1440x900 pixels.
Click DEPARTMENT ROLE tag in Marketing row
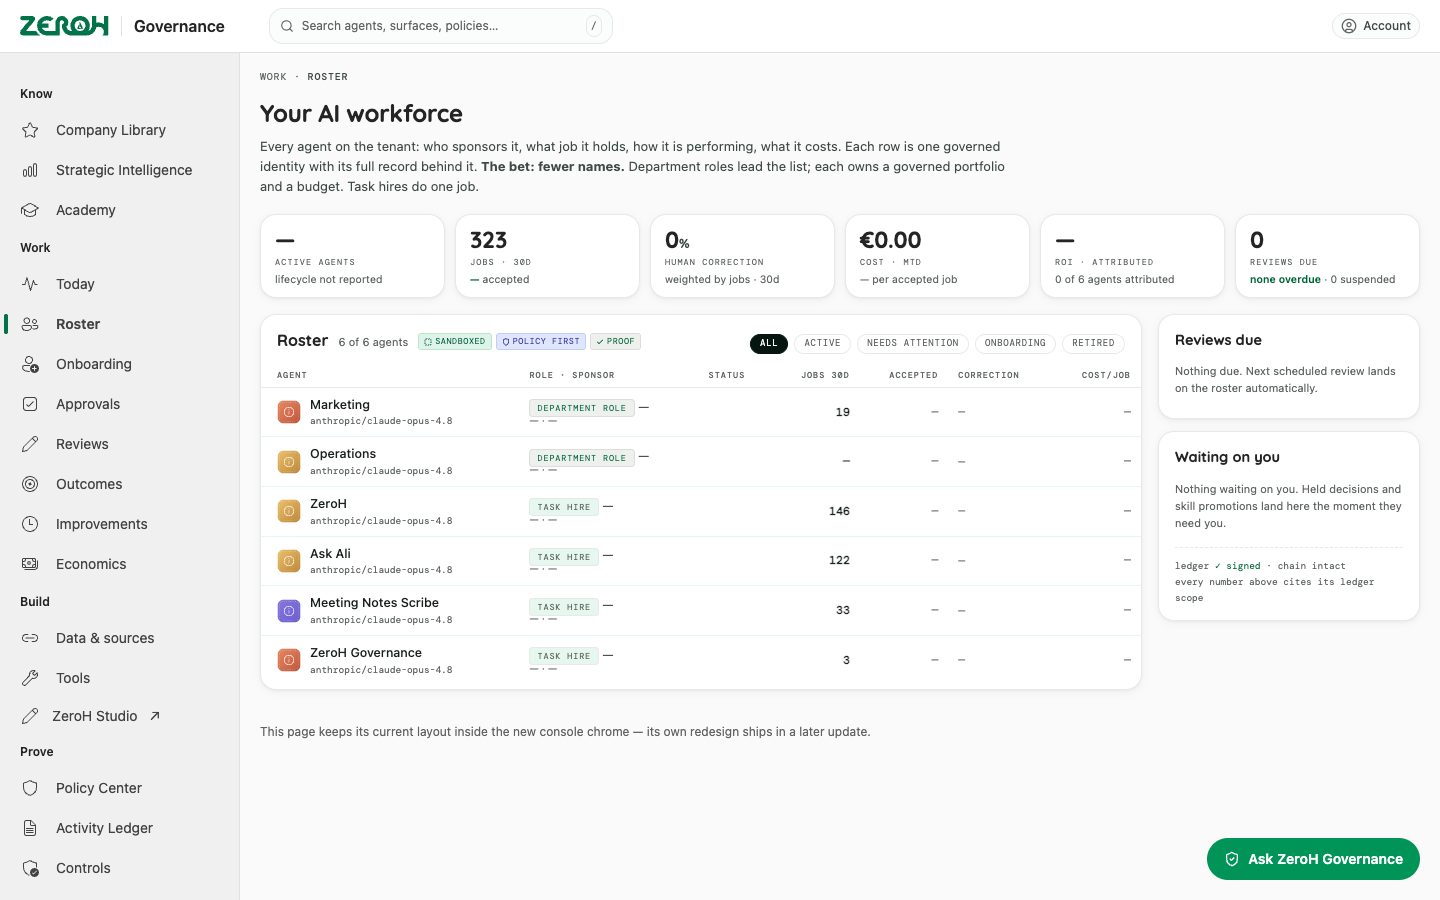click(x=581, y=408)
